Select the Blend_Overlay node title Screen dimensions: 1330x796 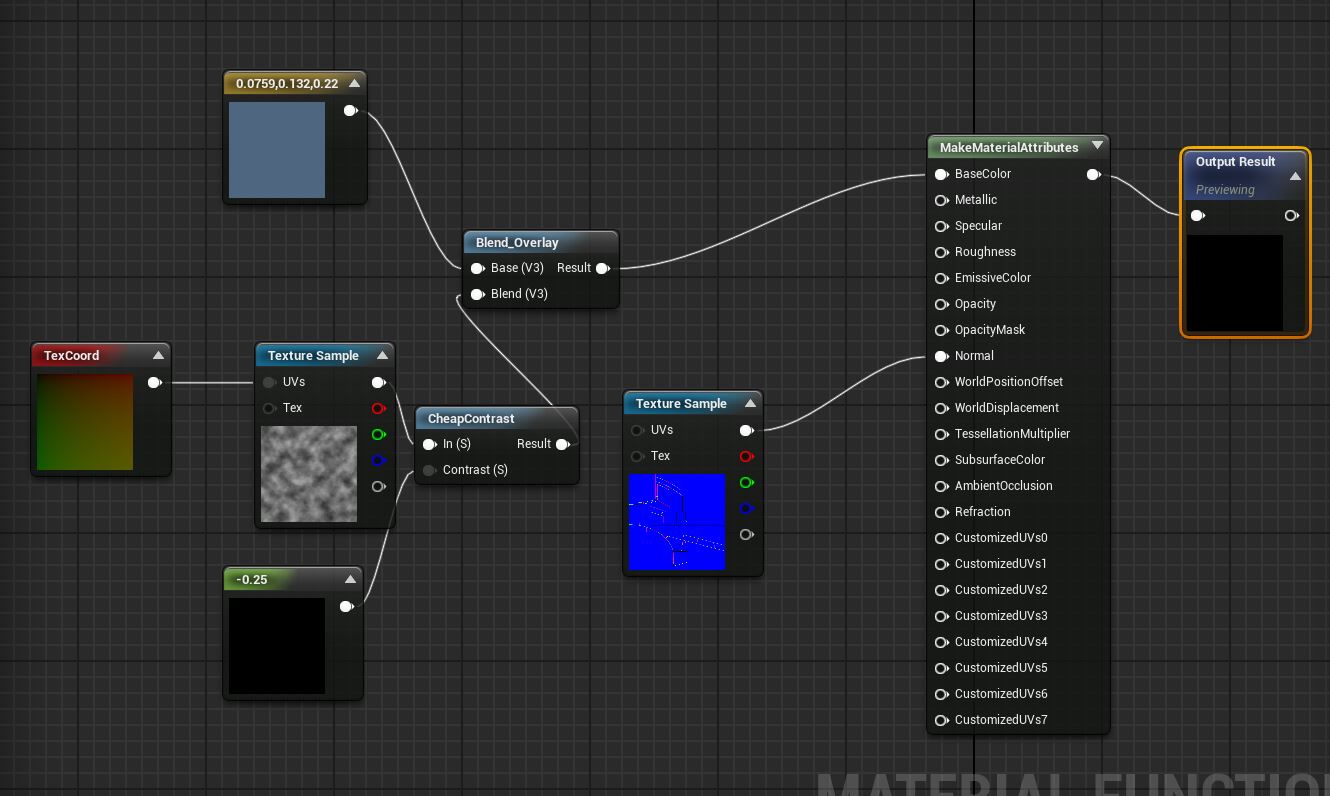(x=517, y=242)
